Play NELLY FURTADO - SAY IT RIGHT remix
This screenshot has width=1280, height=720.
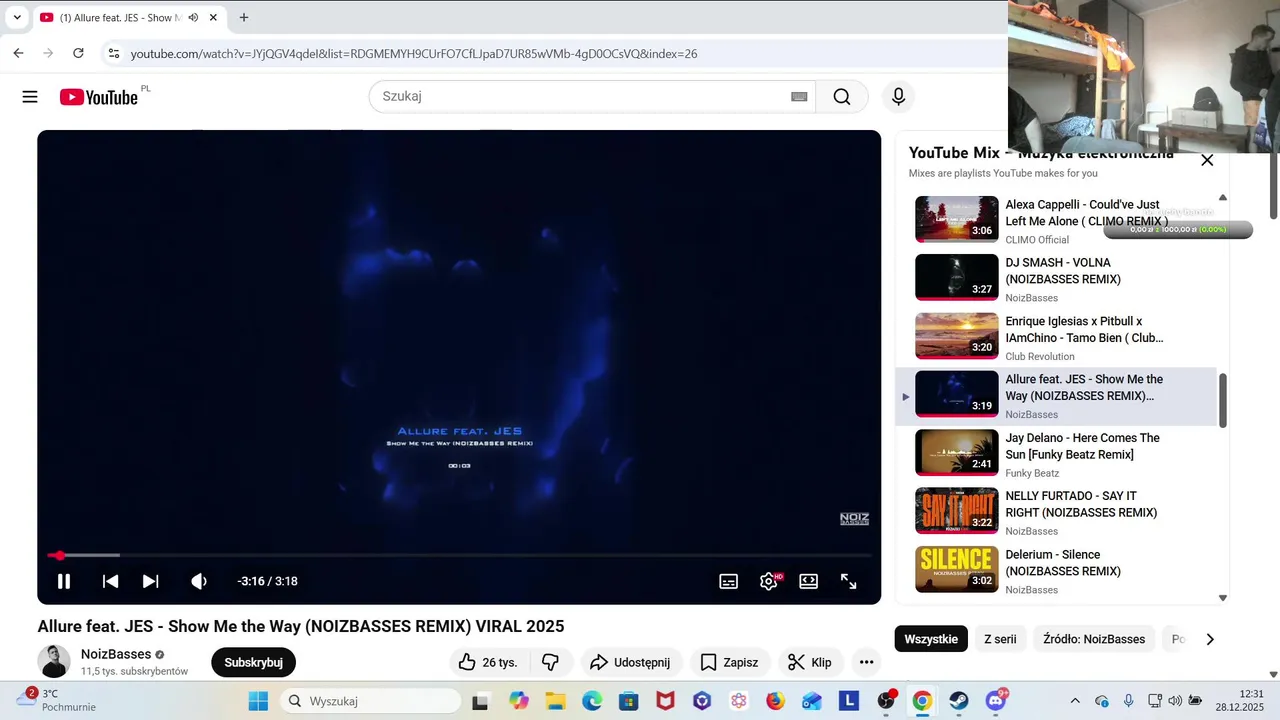(1058, 512)
